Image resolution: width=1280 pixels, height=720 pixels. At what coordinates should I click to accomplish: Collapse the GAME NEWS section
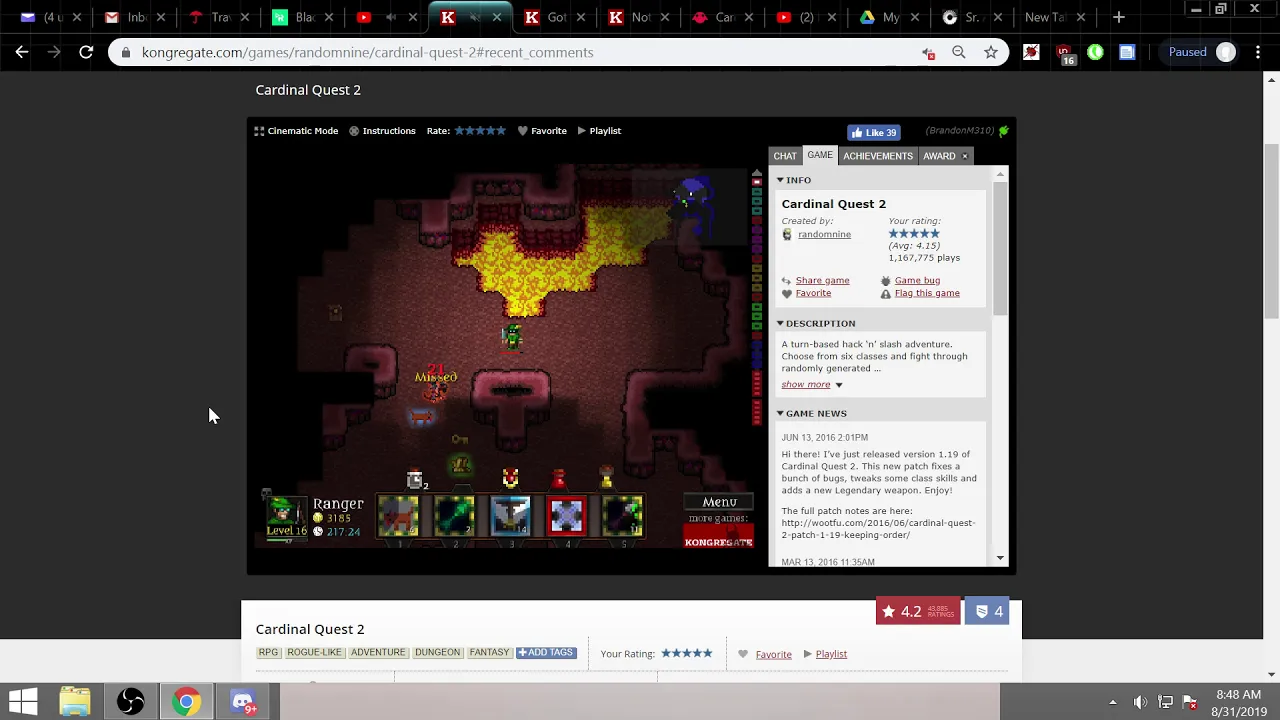click(x=812, y=413)
